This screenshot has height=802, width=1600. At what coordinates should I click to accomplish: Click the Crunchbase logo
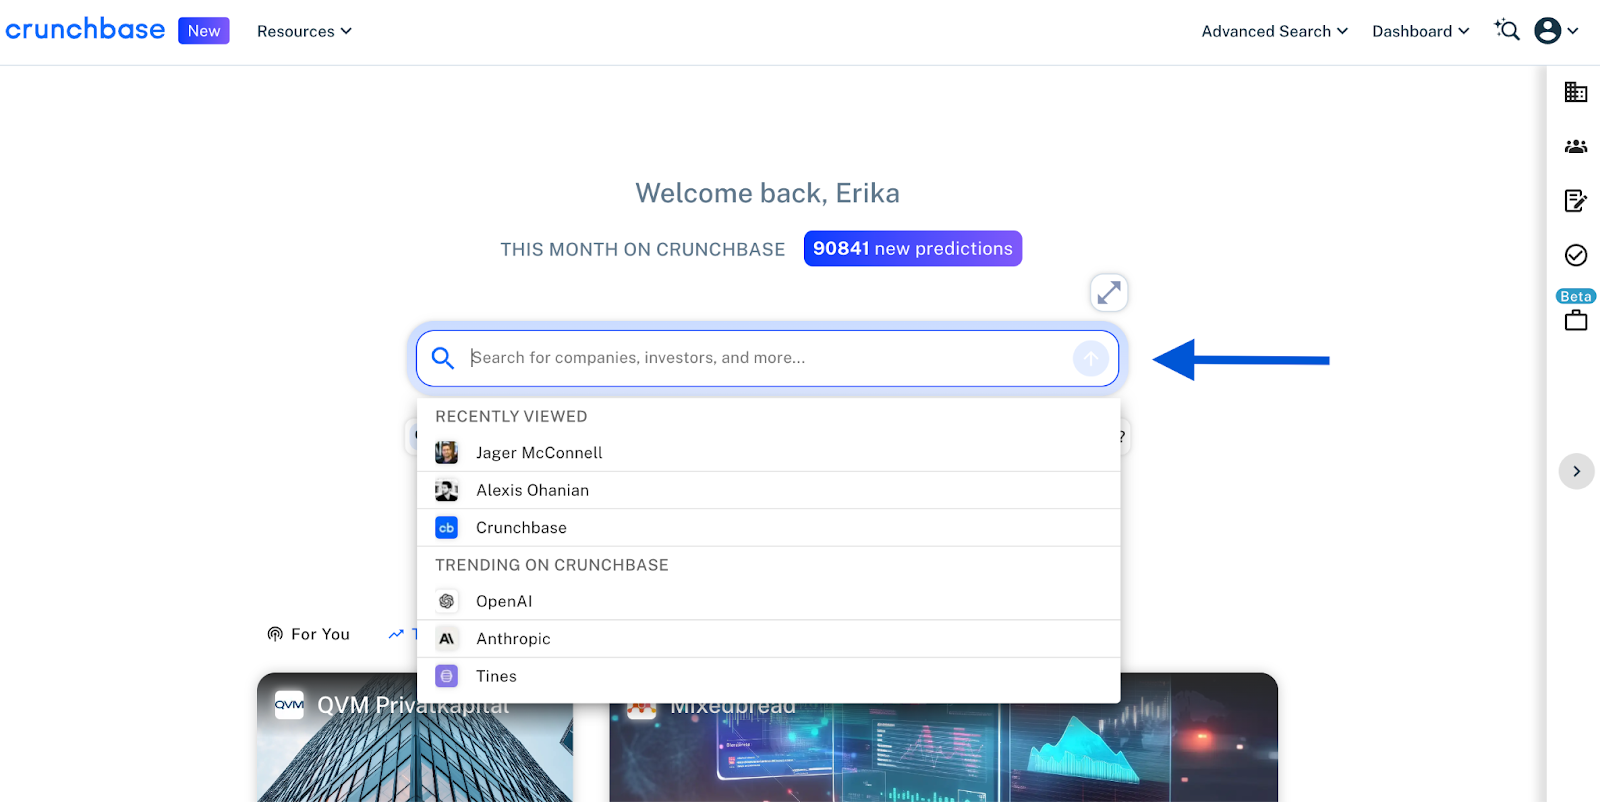click(x=85, y=30)
